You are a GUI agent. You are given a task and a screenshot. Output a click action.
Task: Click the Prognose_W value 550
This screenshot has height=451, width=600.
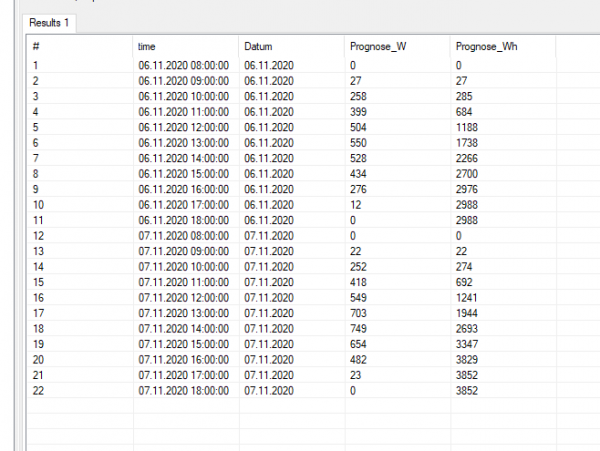[x=360, y=142]
